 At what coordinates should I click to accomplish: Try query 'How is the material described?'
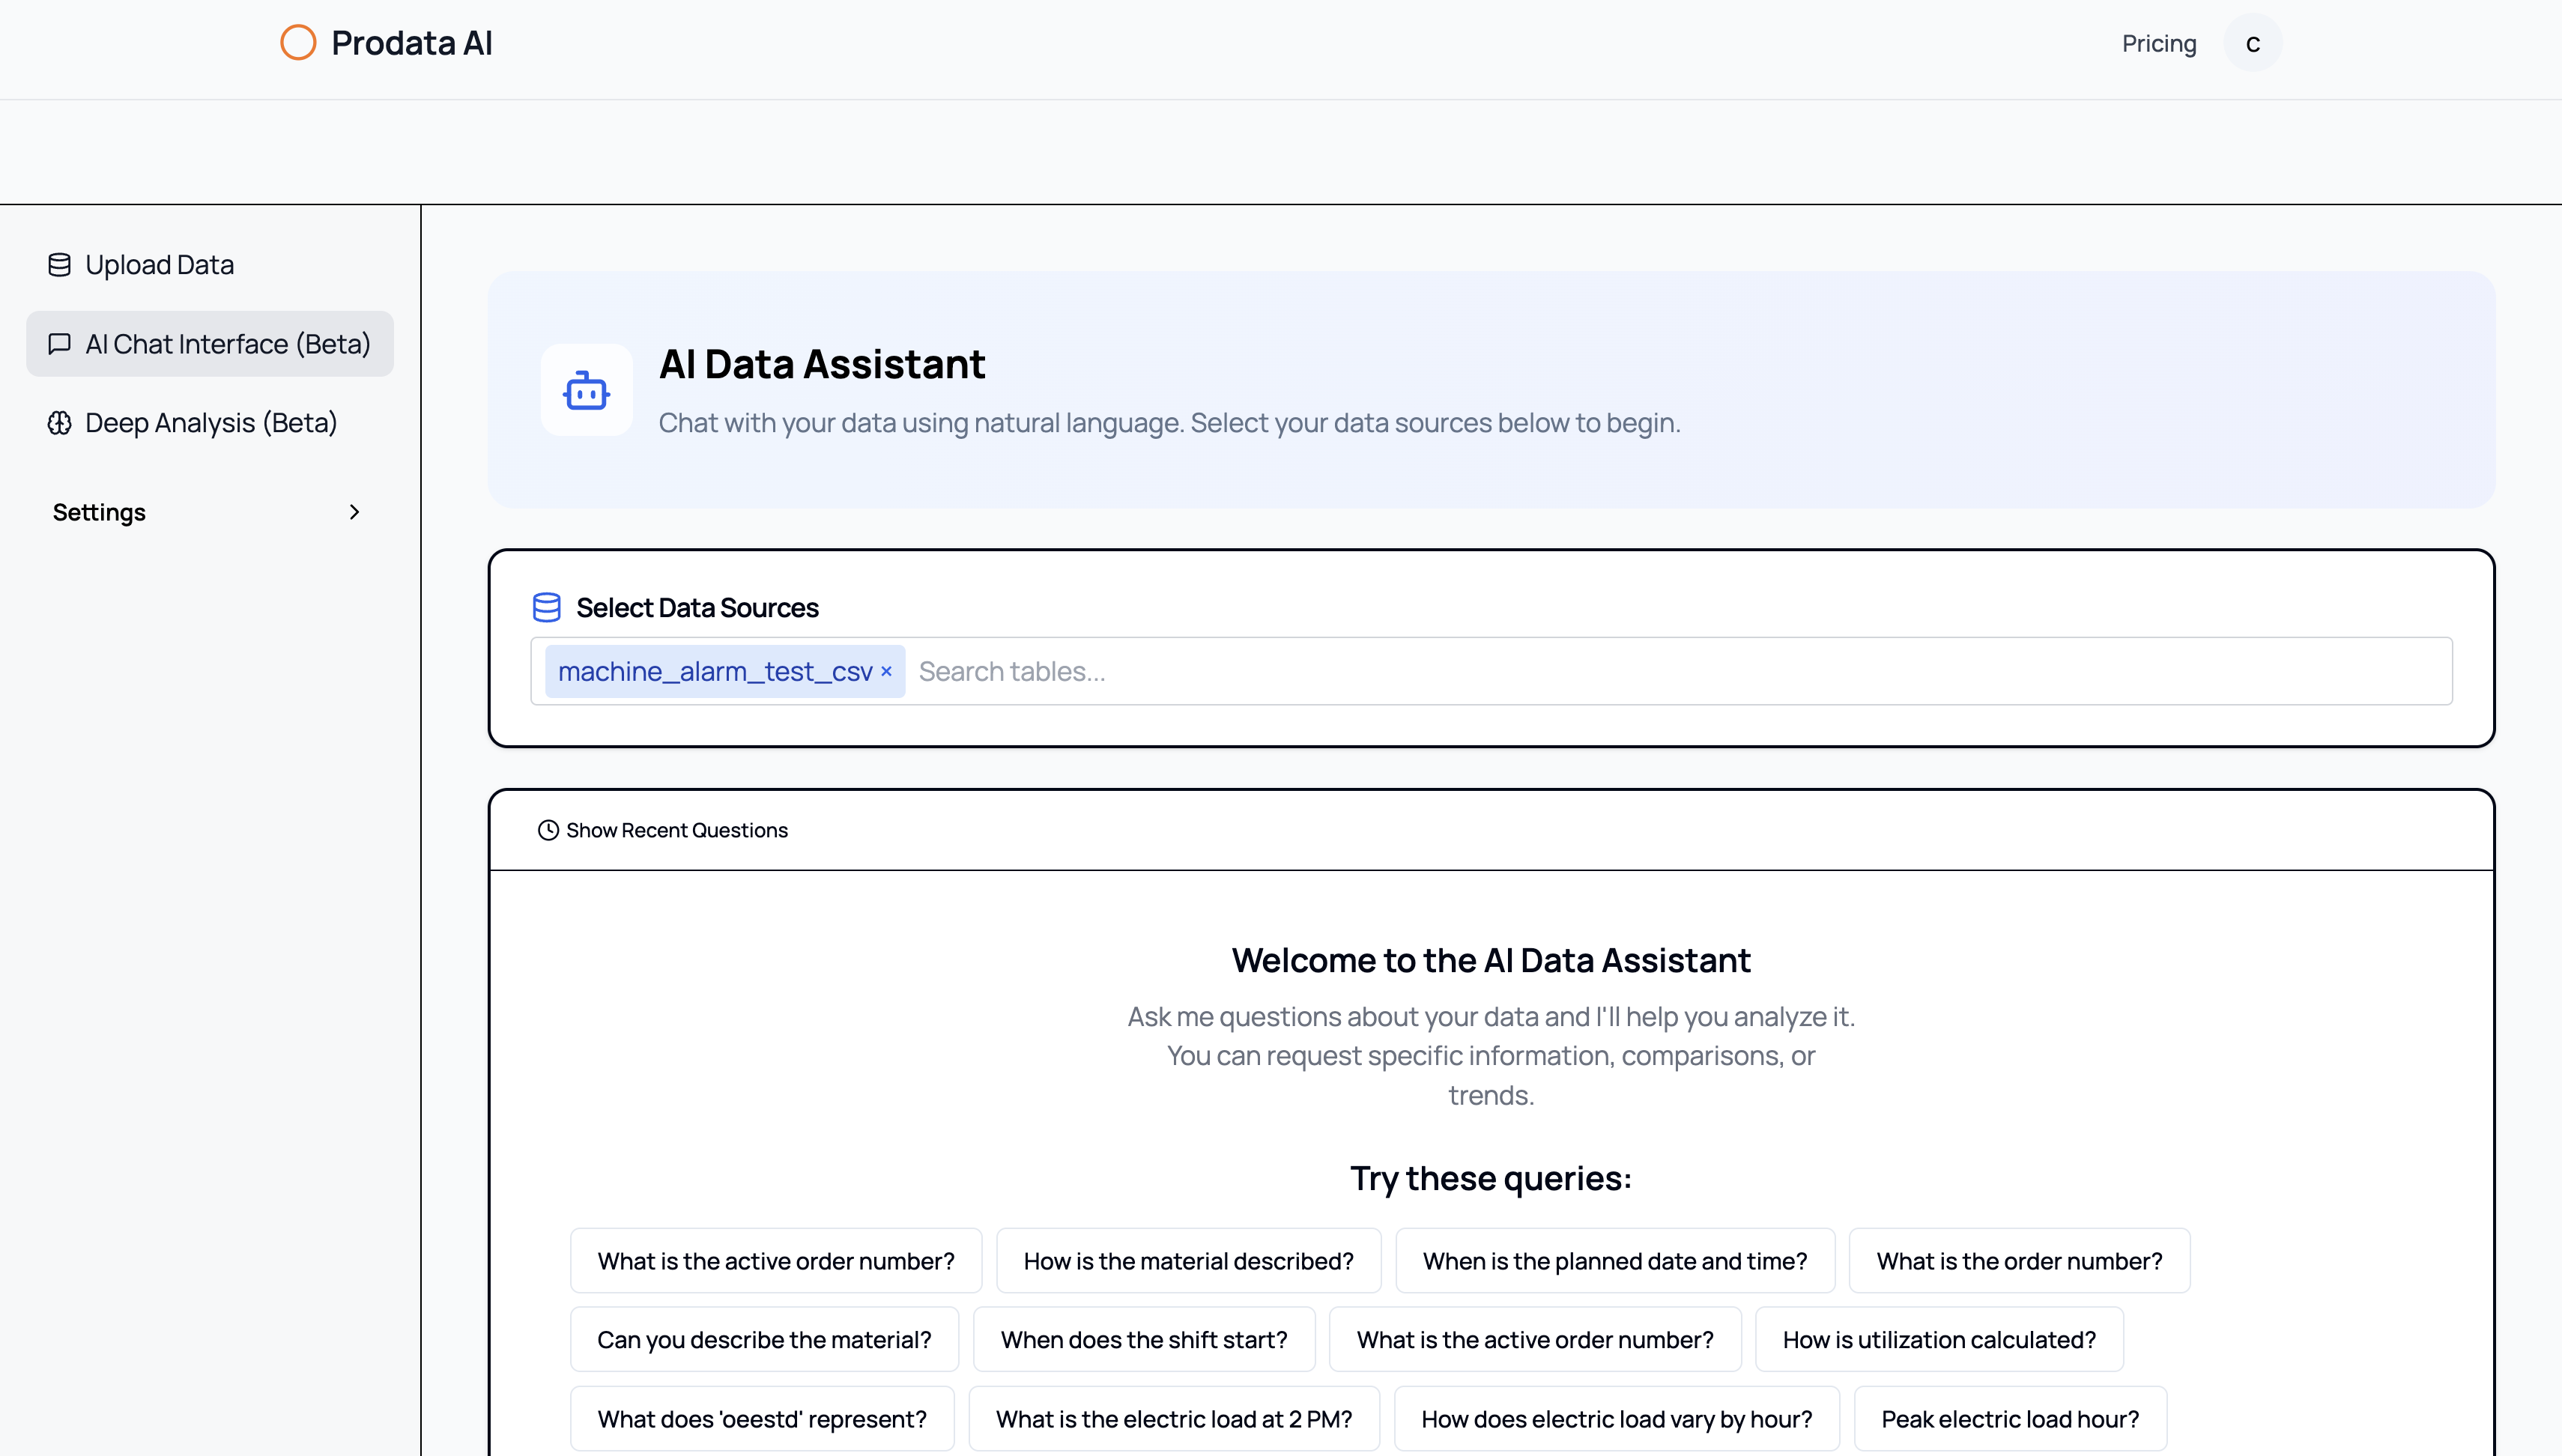point(1188,1261)
